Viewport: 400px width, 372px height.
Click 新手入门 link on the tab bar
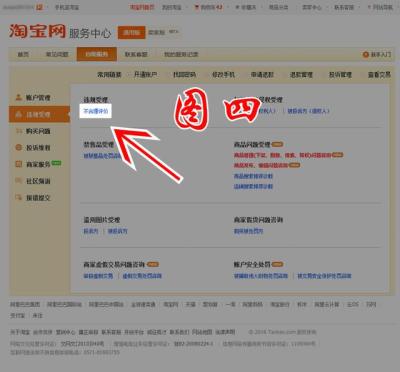click(x=381, y=54)
